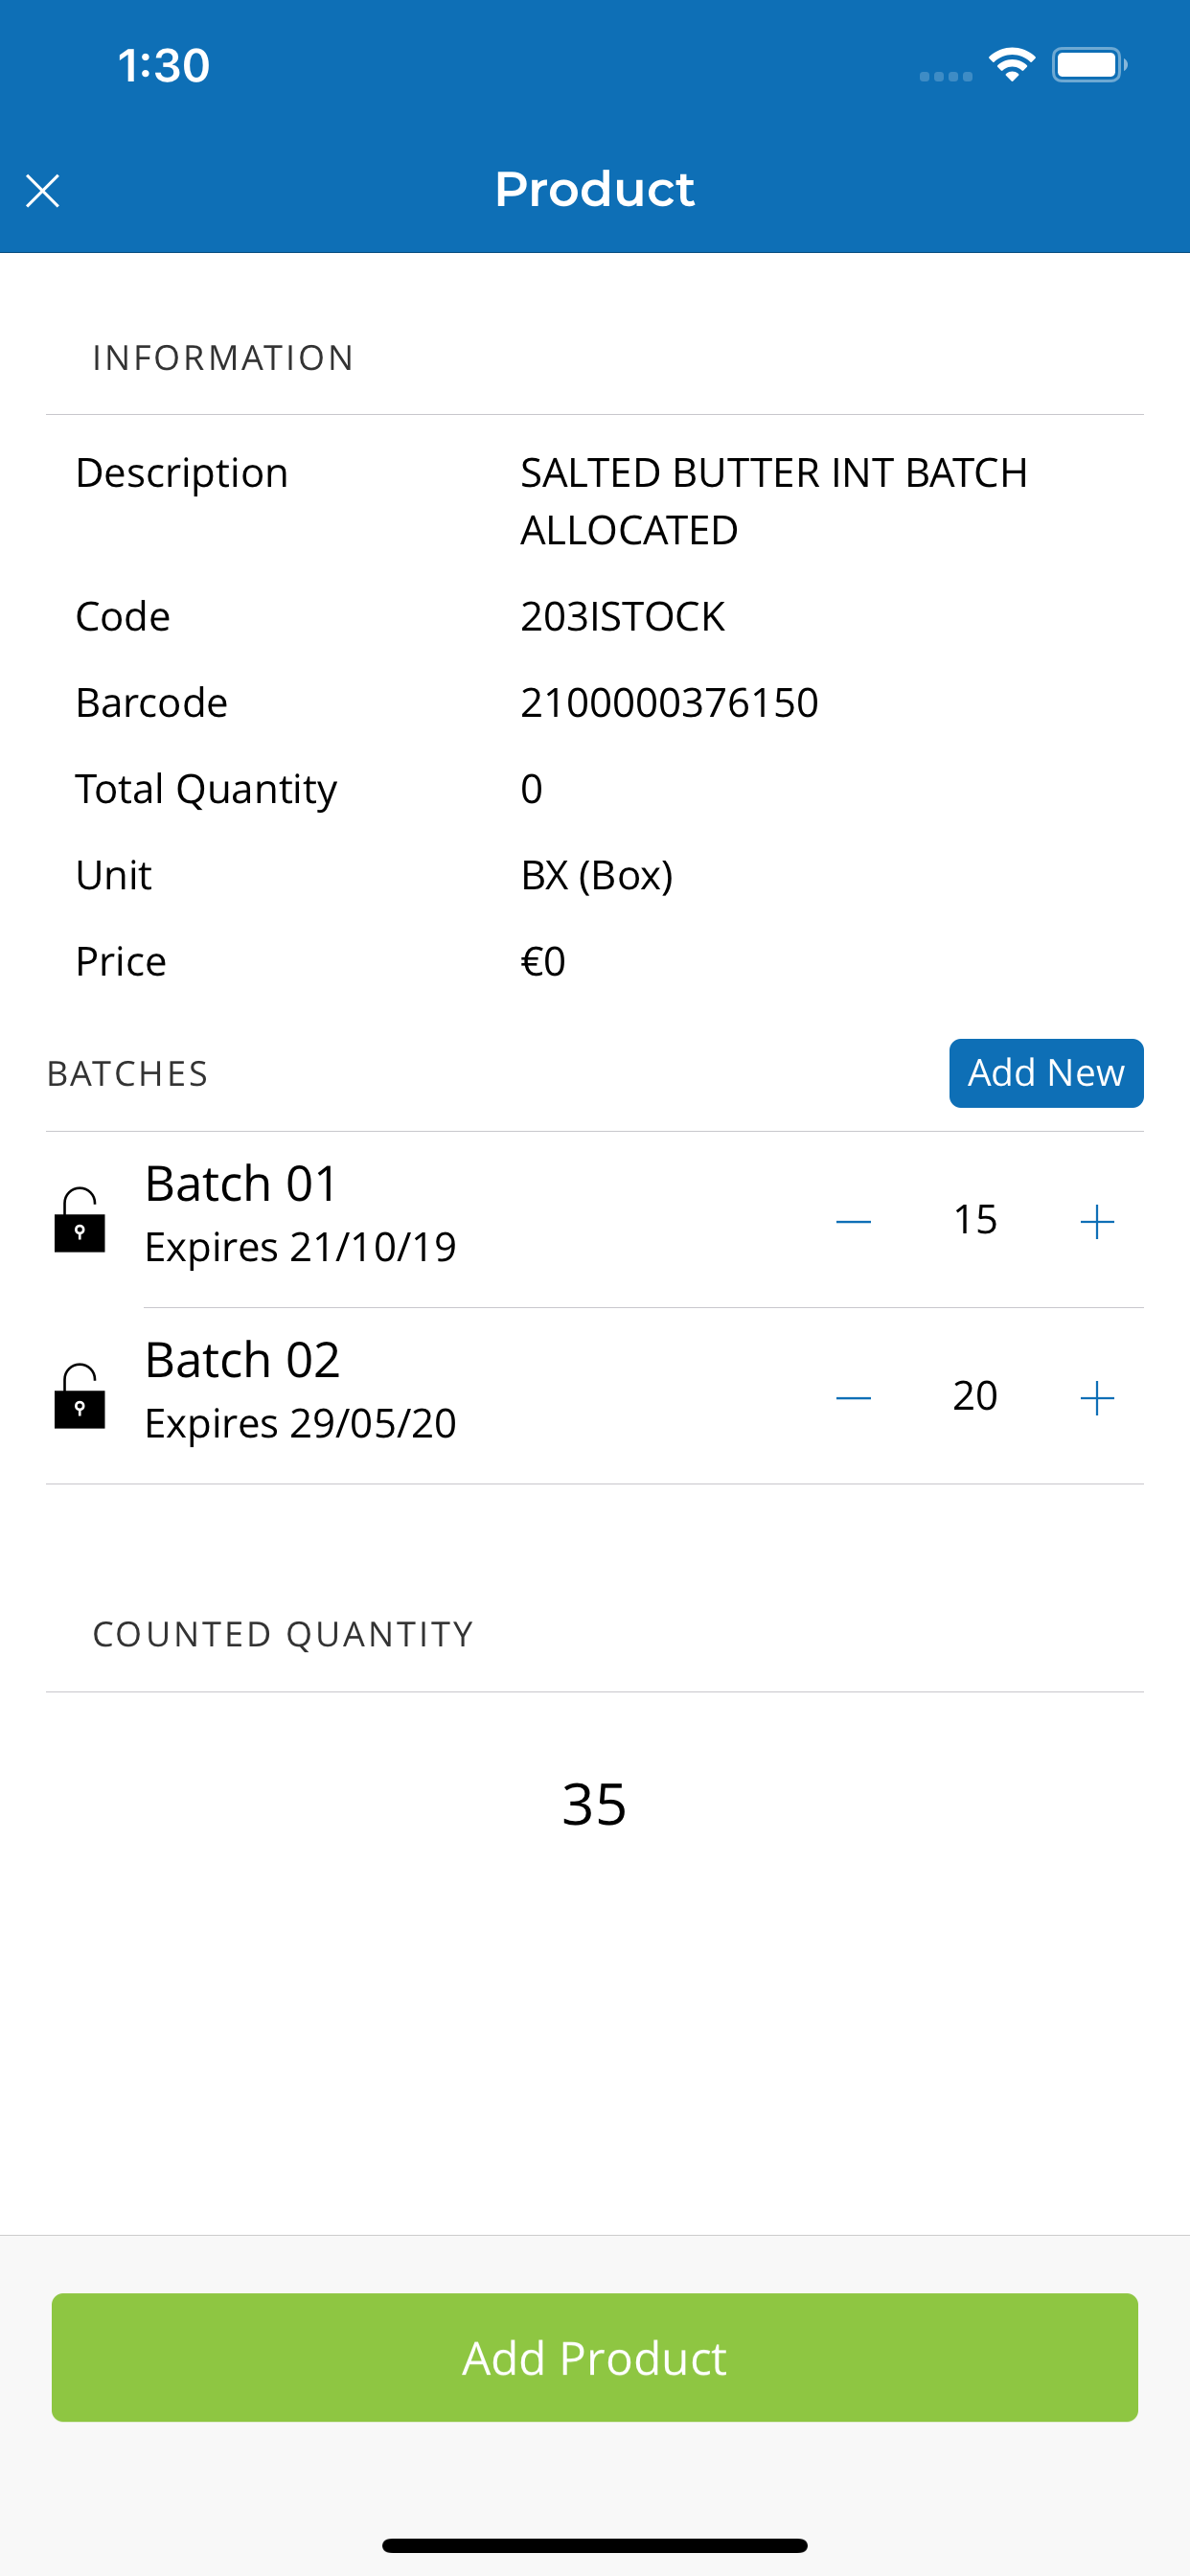Screen dimensions: 1190x2576
Task: Tap the Add New batch button
Action: (x=1046, y=1073)
